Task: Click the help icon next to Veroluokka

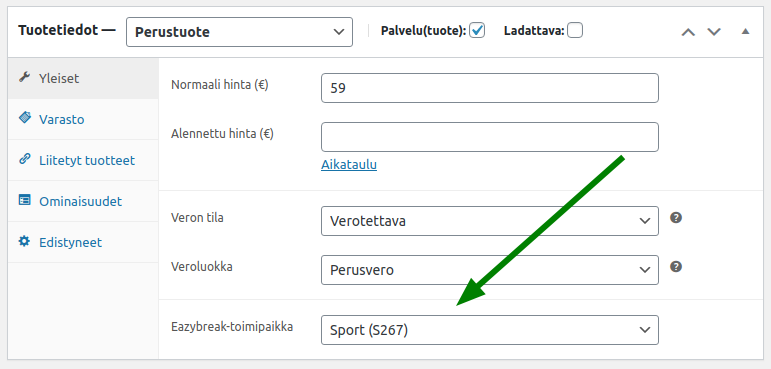Action: pos(676,267)
